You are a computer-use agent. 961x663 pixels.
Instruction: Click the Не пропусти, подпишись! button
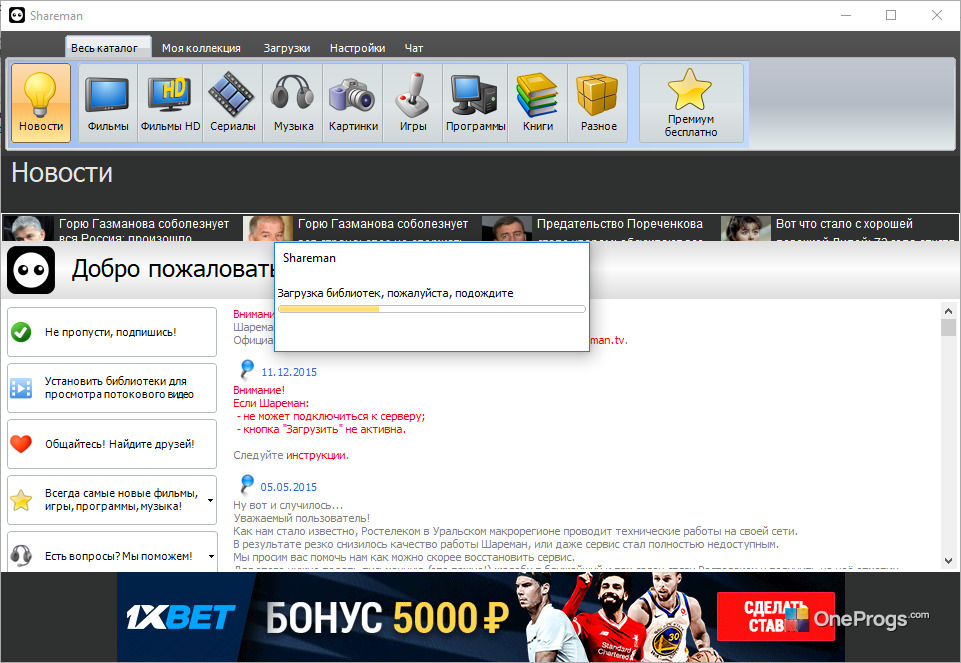click(112, 332)
